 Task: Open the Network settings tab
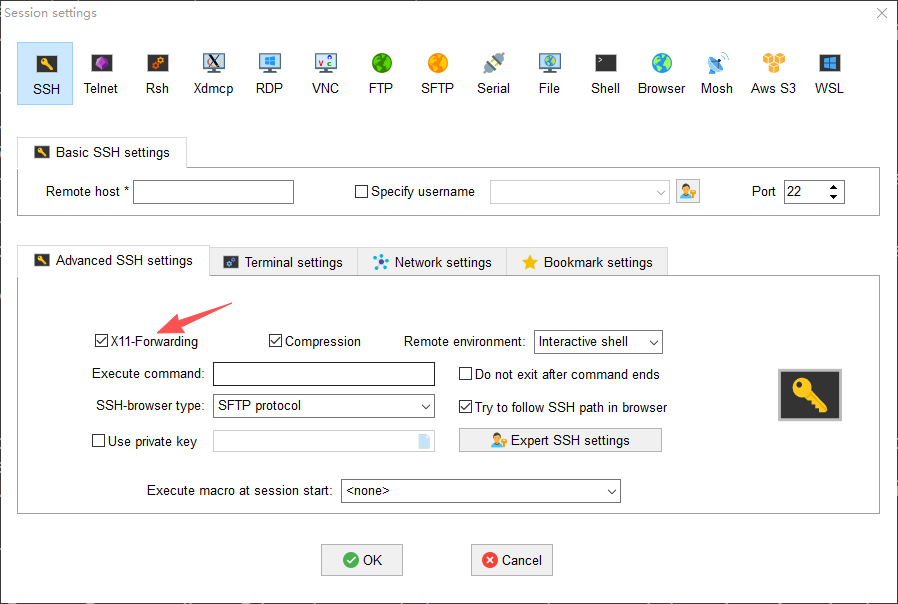(432, 262)
